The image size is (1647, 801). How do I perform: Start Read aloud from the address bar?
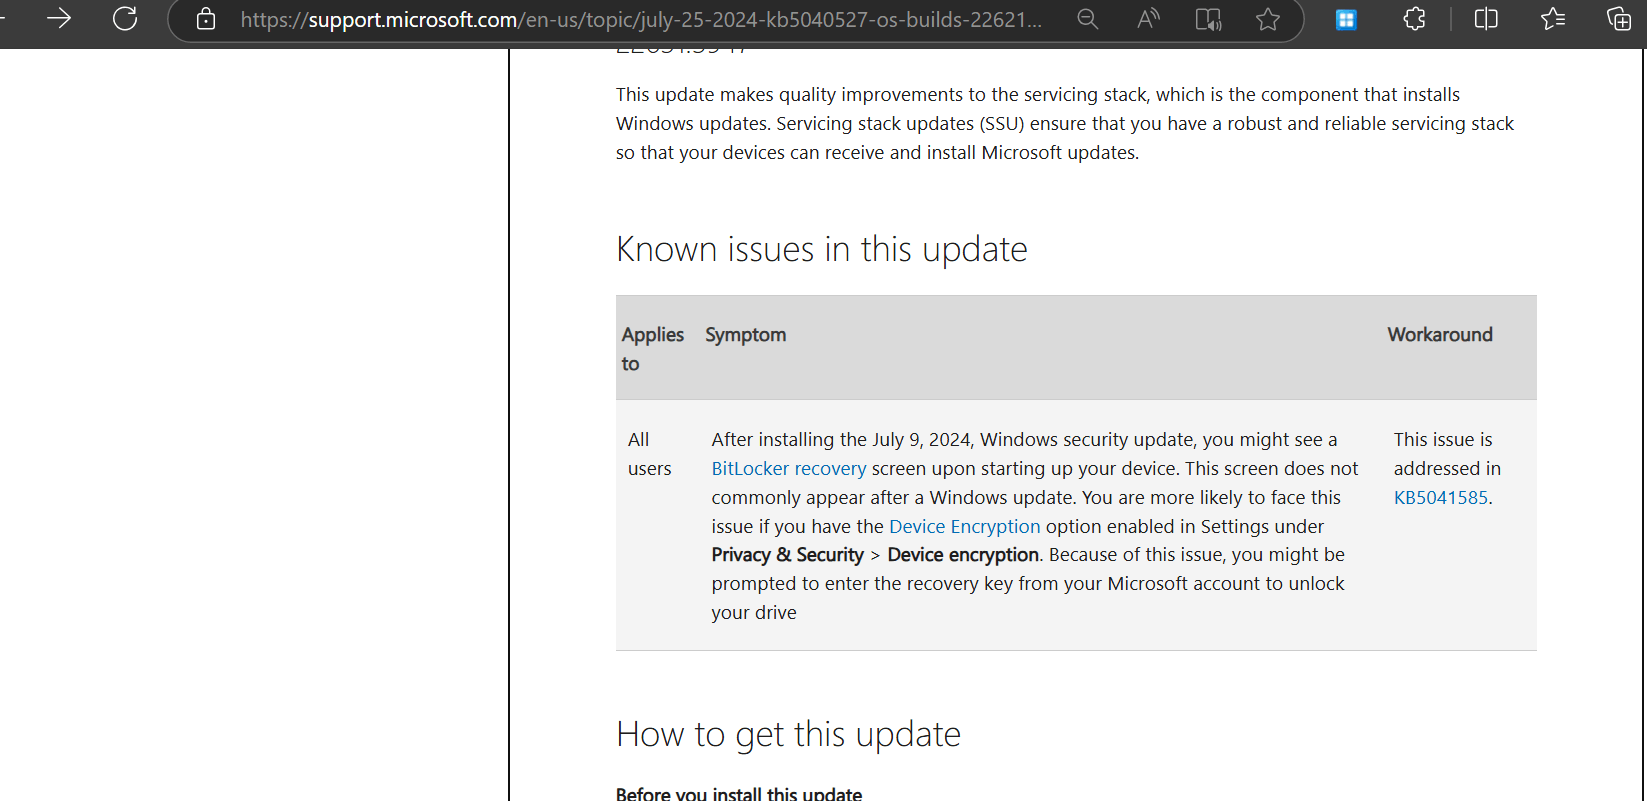(x=1148, y=19)
